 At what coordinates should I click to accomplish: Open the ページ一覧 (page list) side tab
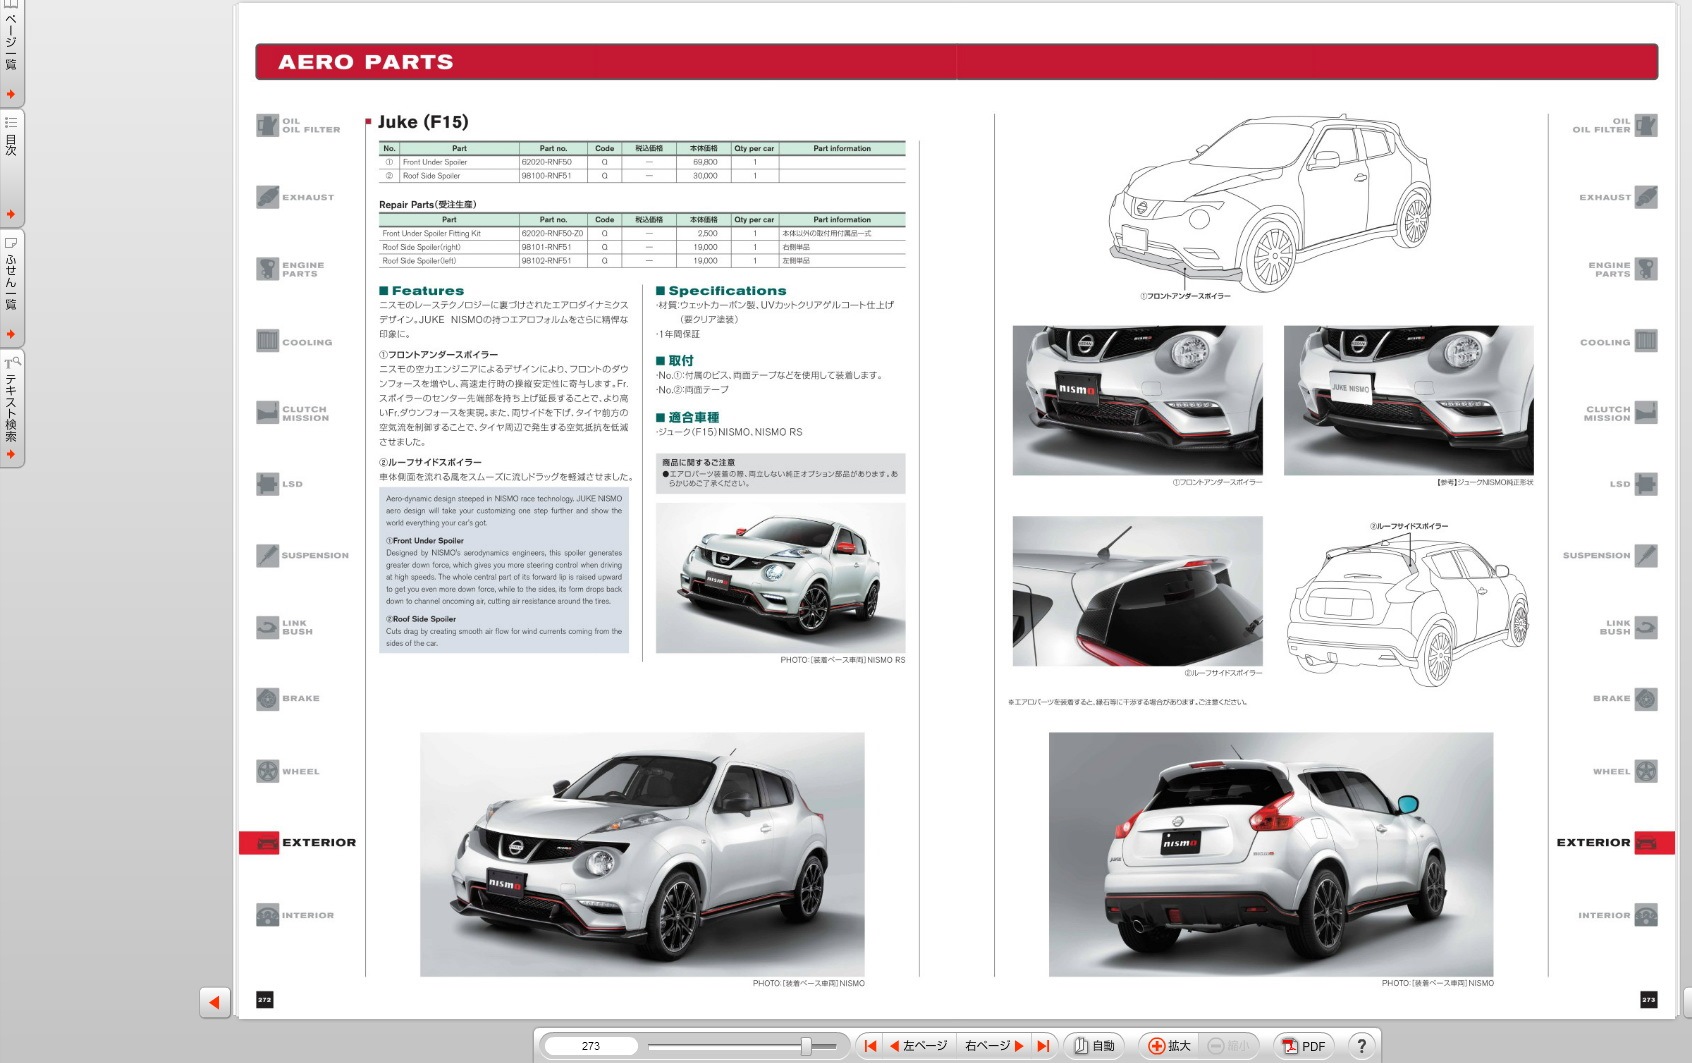click(x=11, y=52)
